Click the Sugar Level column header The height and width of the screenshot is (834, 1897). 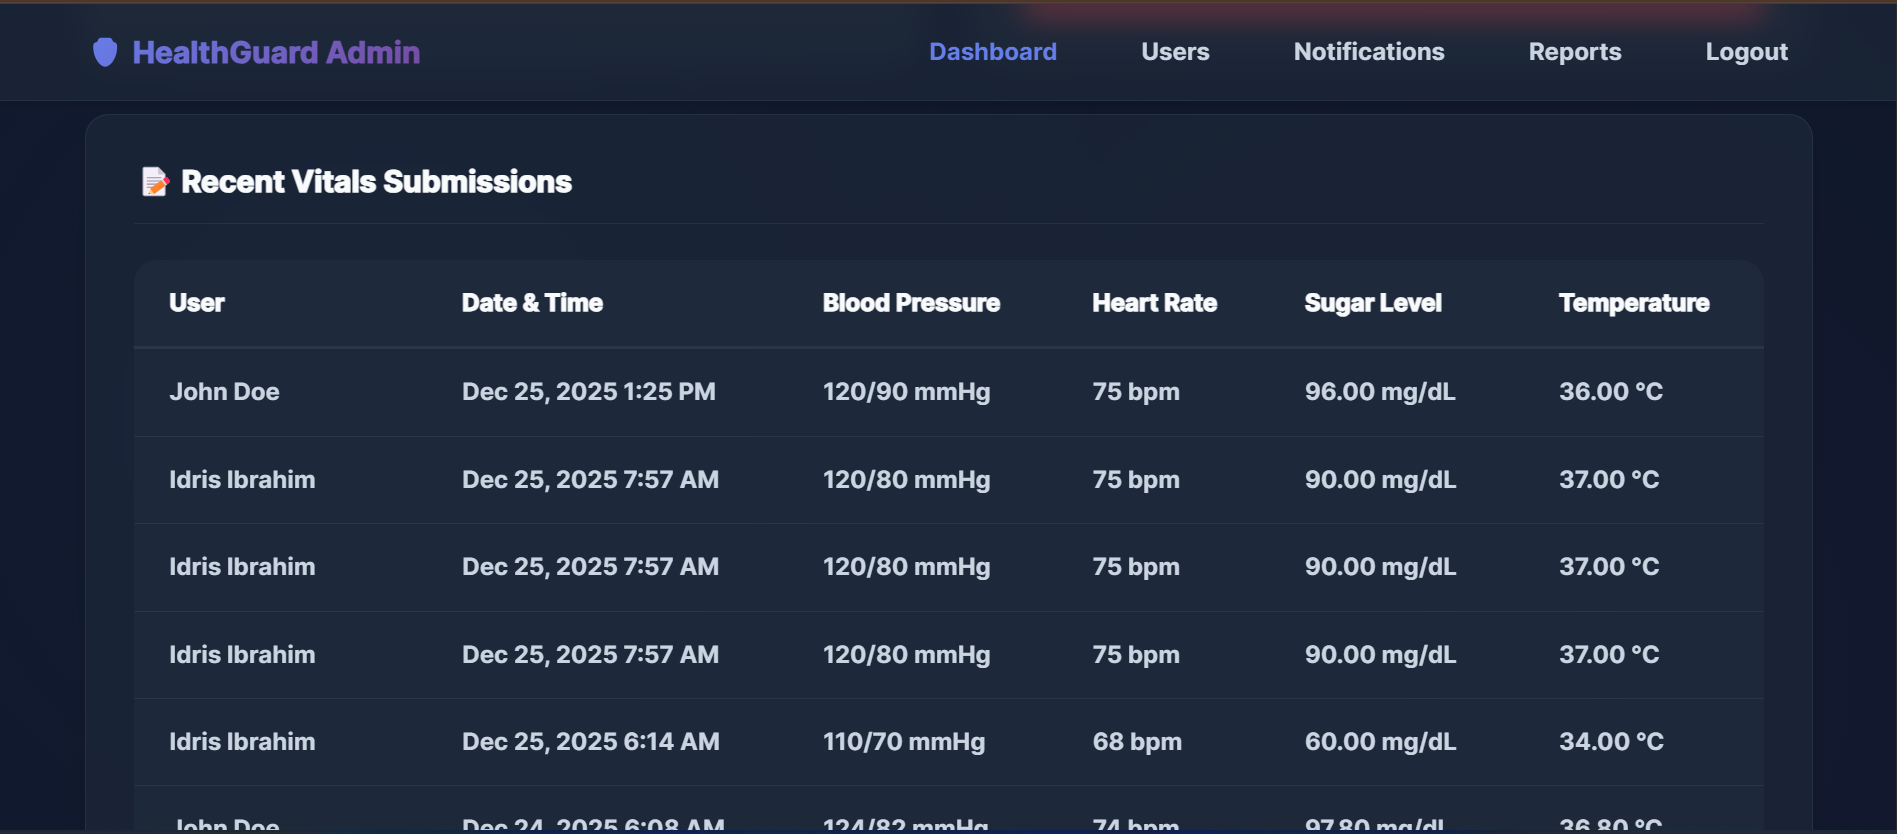[x=1372, y=303]
